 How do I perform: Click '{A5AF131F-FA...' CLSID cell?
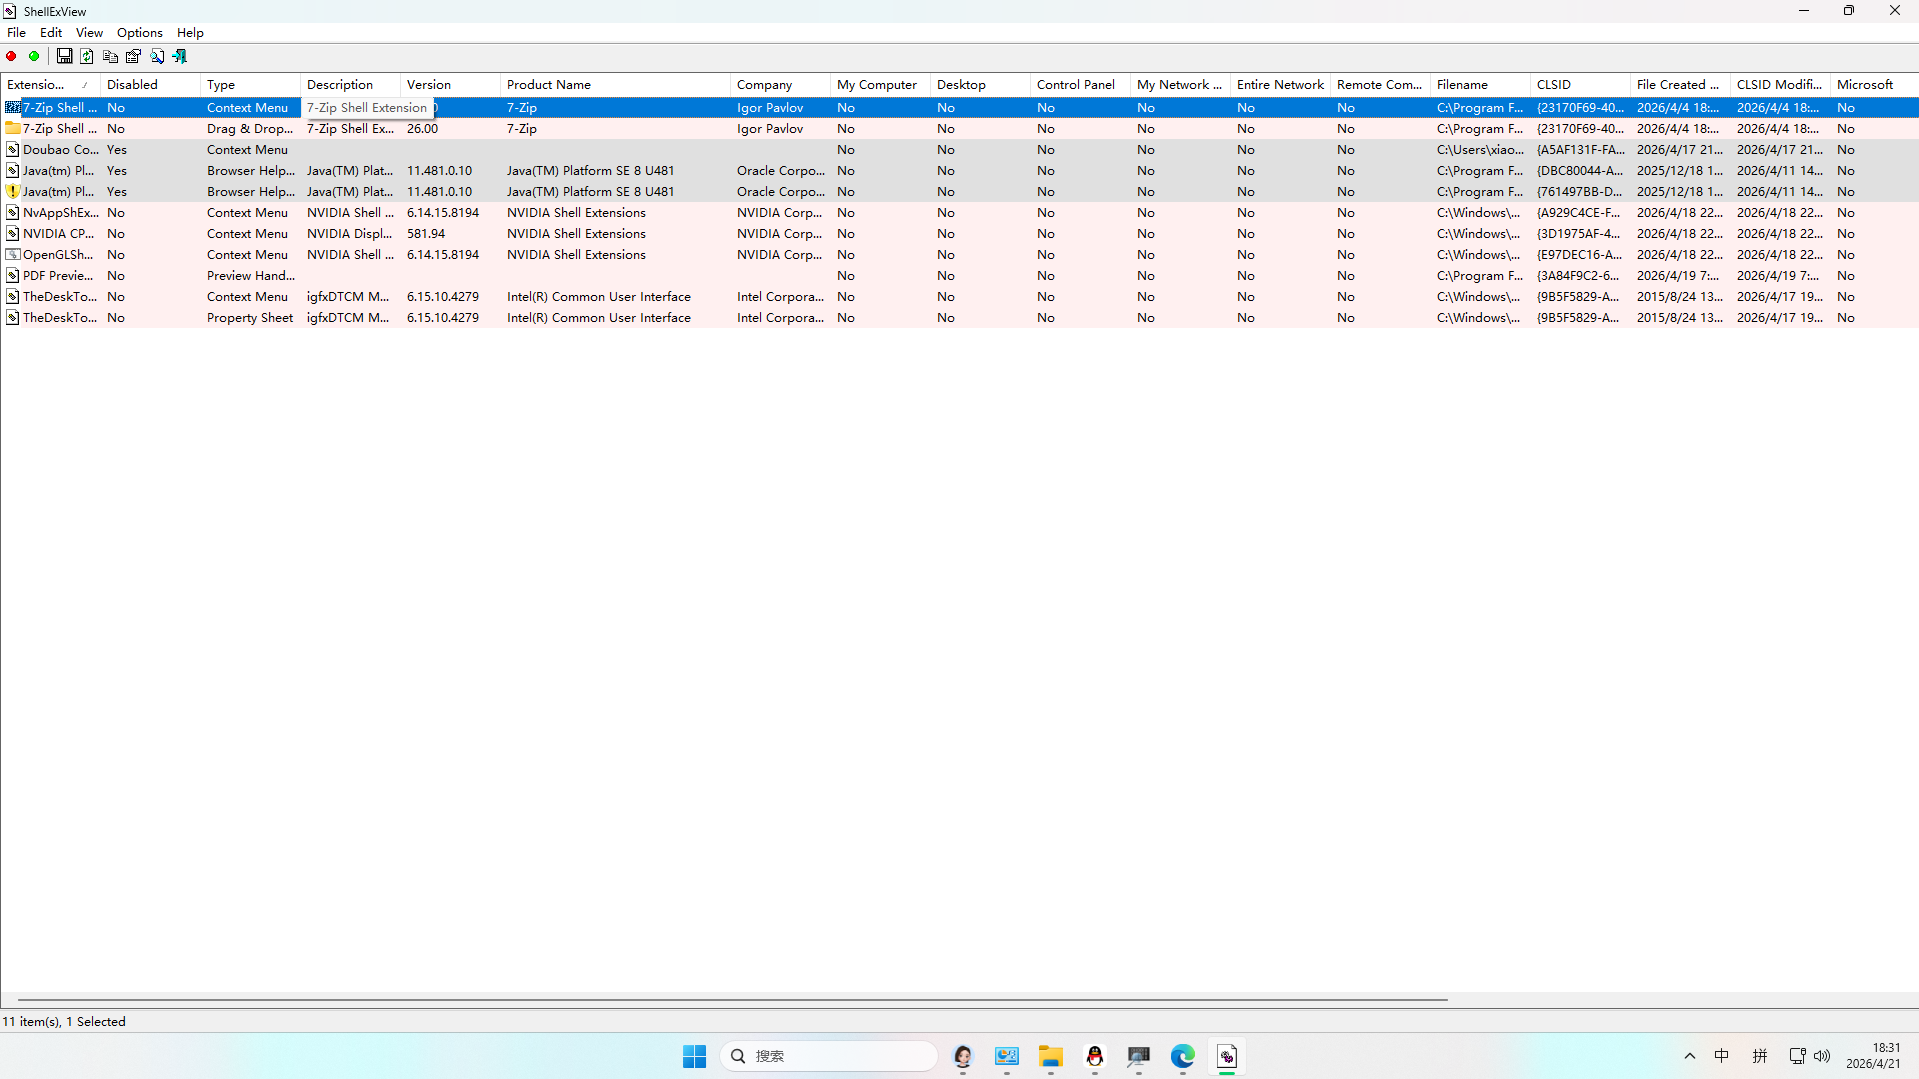coord(1580,150)
